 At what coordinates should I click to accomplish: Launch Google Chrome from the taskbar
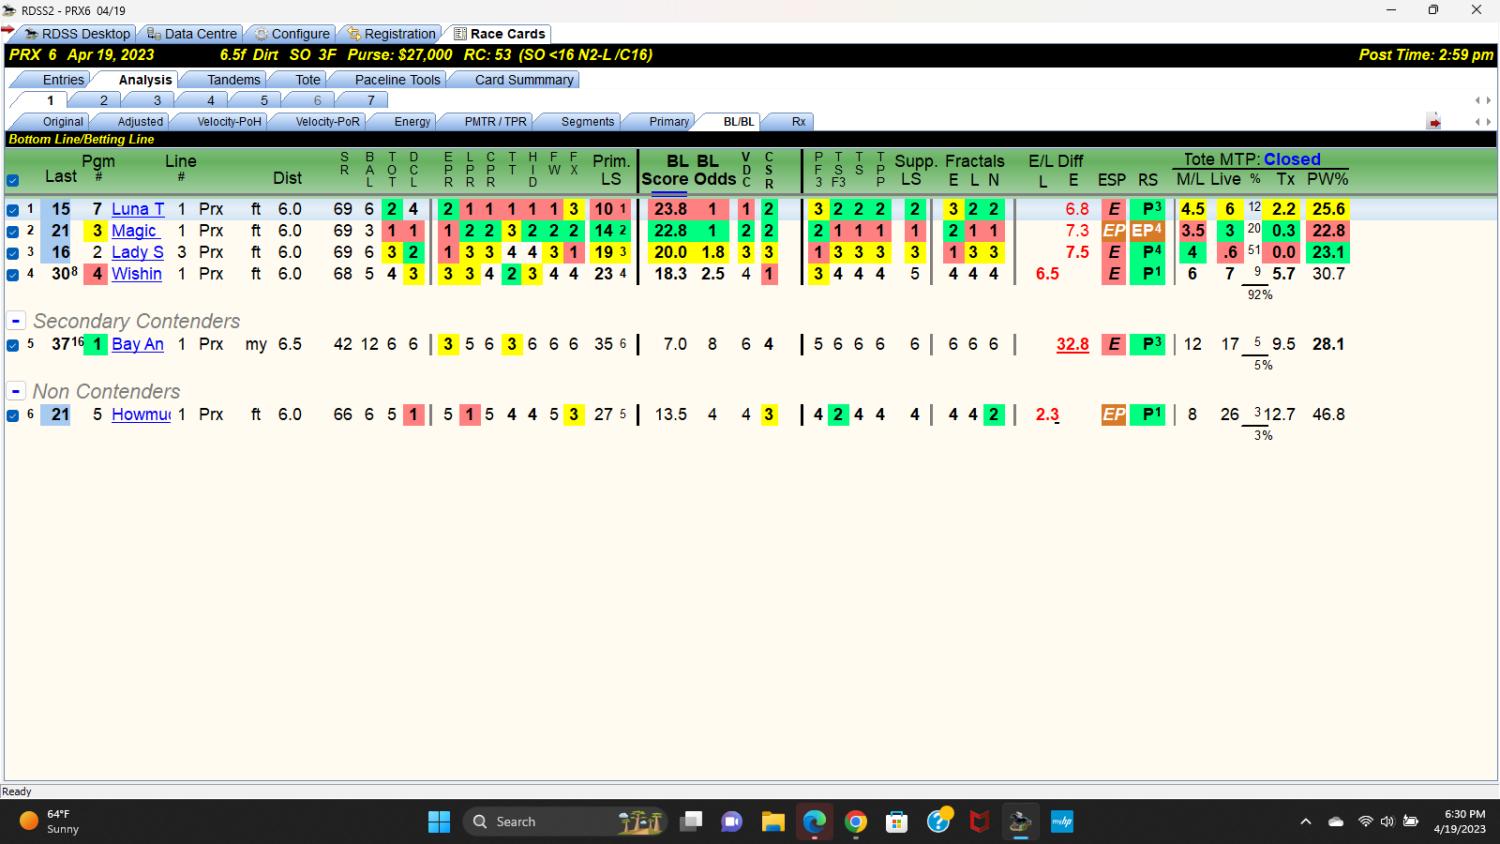click(x=856, y=821)
